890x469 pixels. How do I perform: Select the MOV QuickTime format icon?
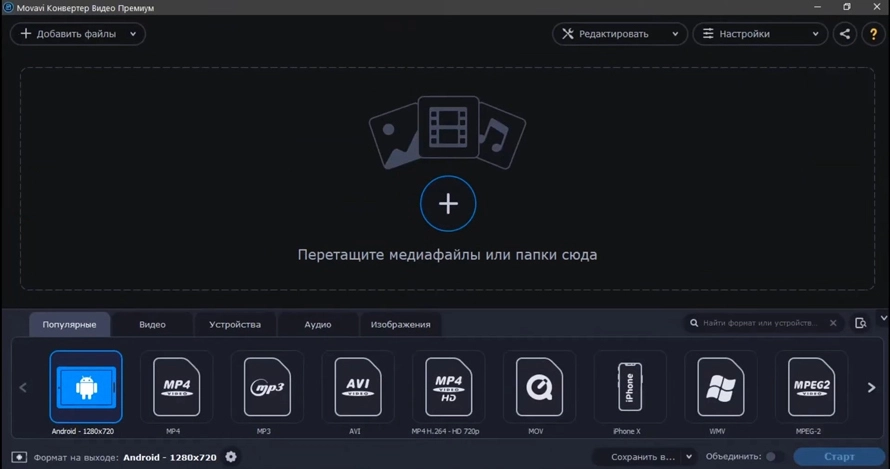[539, 387]
